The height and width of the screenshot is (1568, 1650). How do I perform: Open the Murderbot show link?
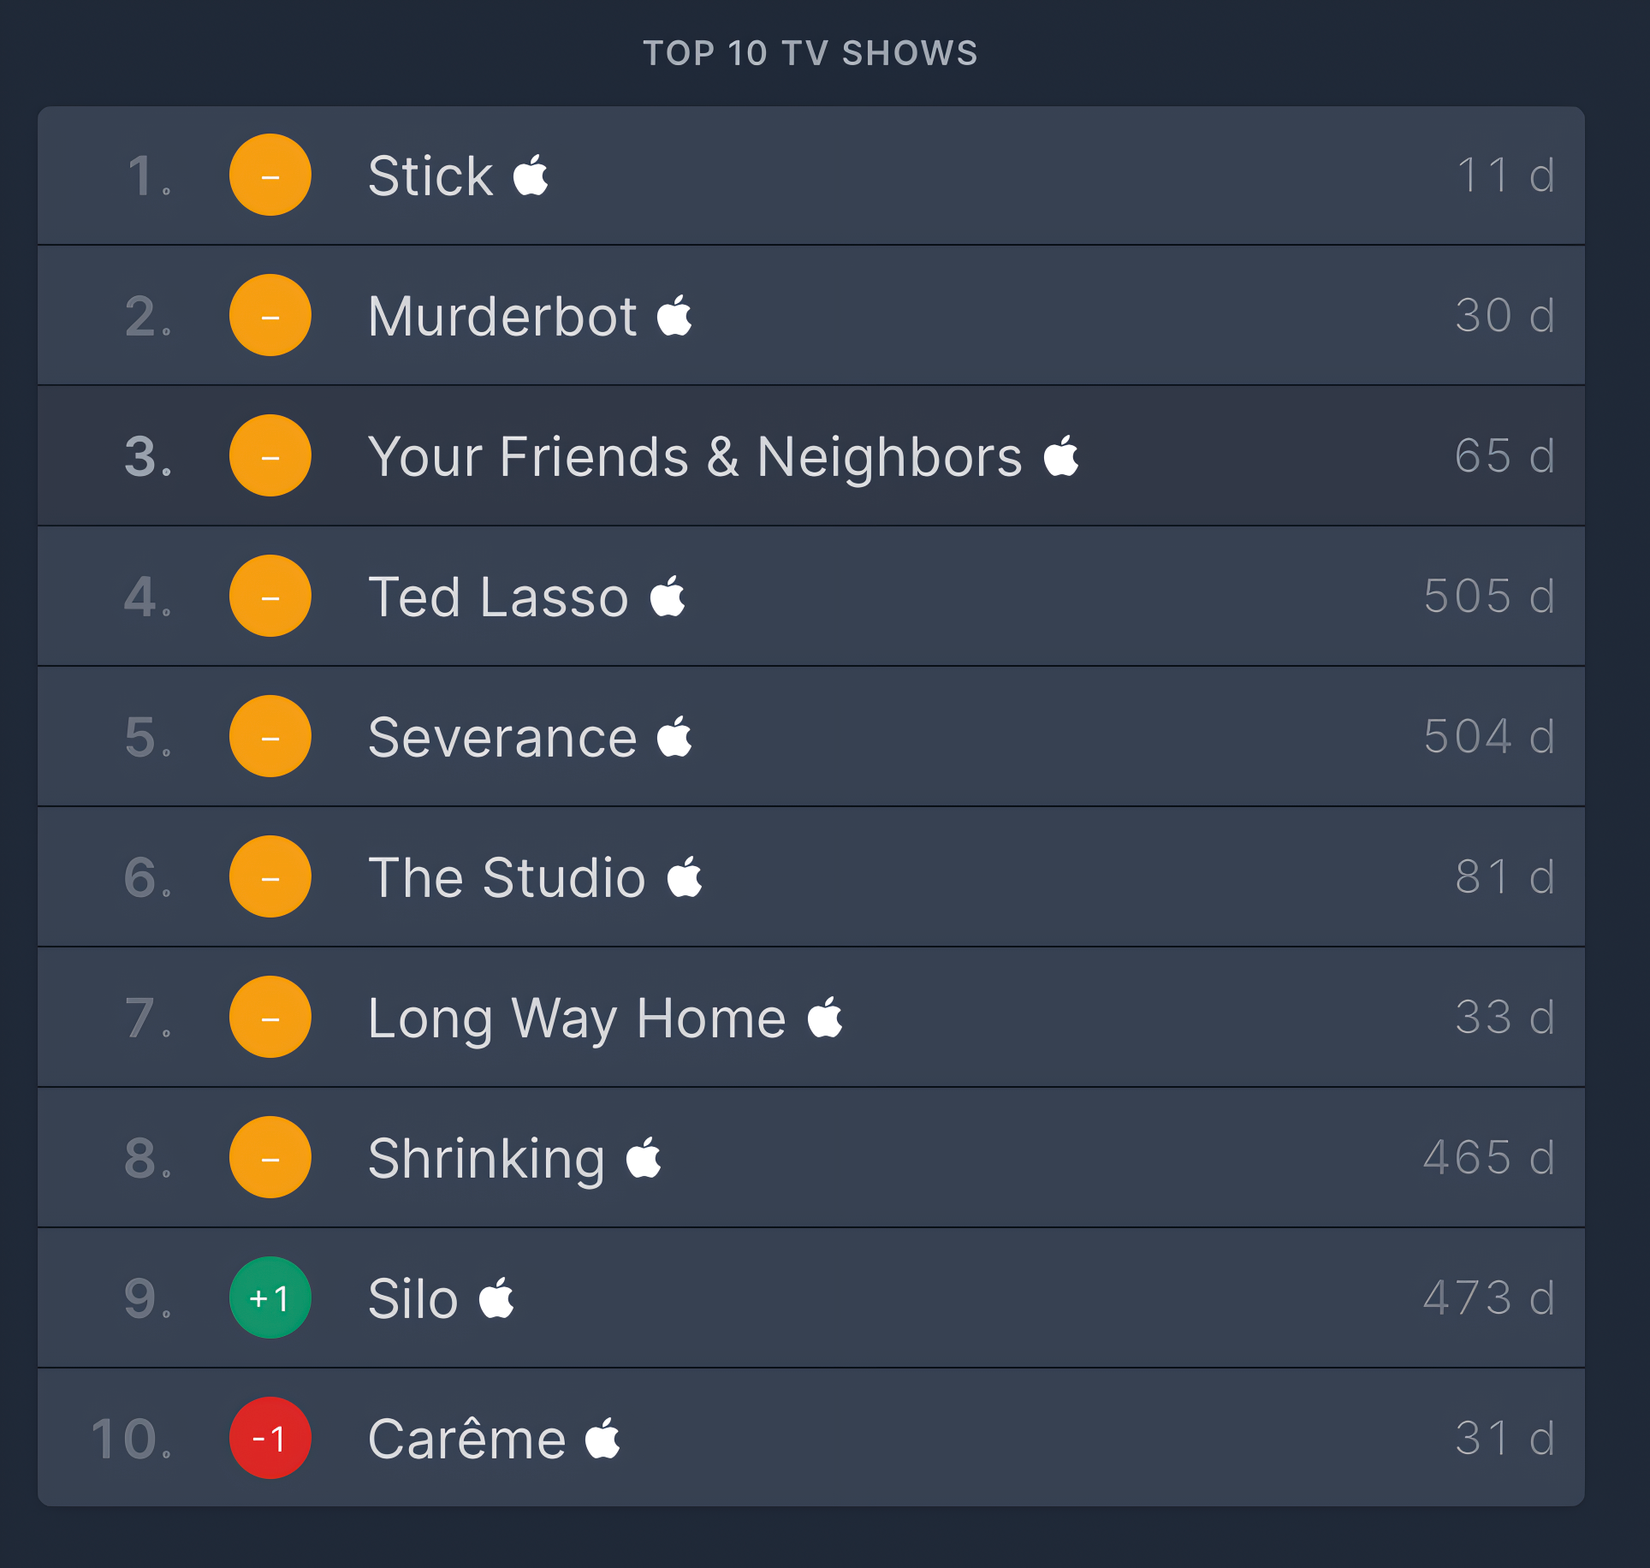pyautogui.click(x=502, y=317)
